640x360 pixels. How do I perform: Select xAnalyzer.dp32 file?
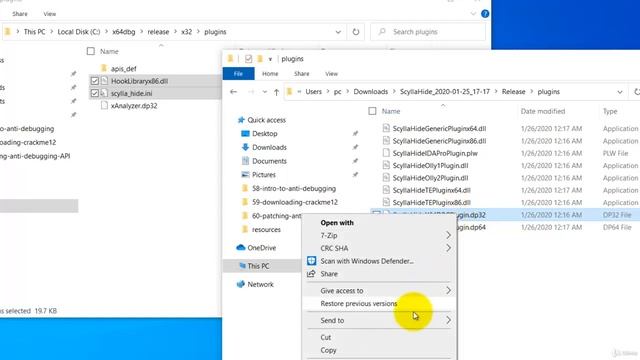(x=134, y=106)
